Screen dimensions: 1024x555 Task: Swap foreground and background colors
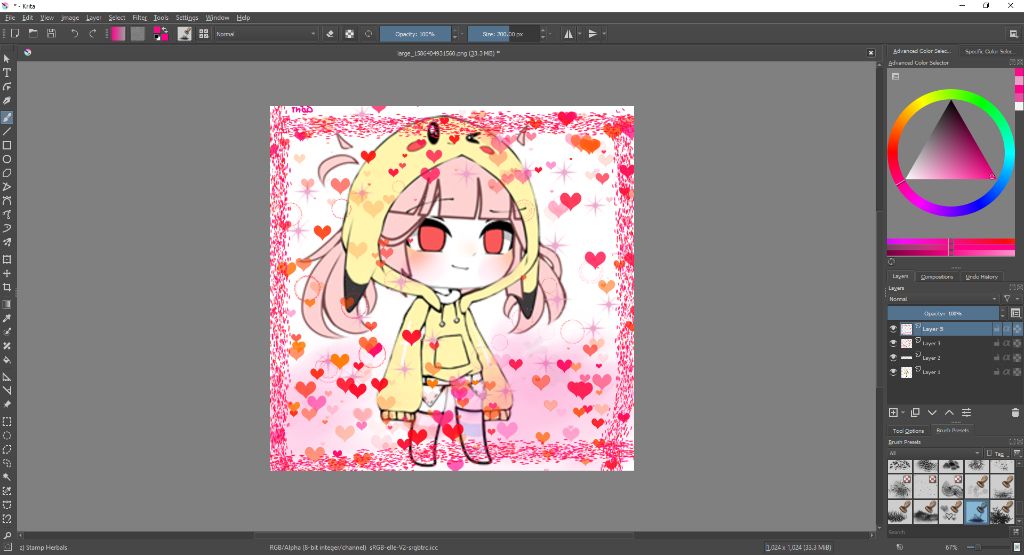165,29
